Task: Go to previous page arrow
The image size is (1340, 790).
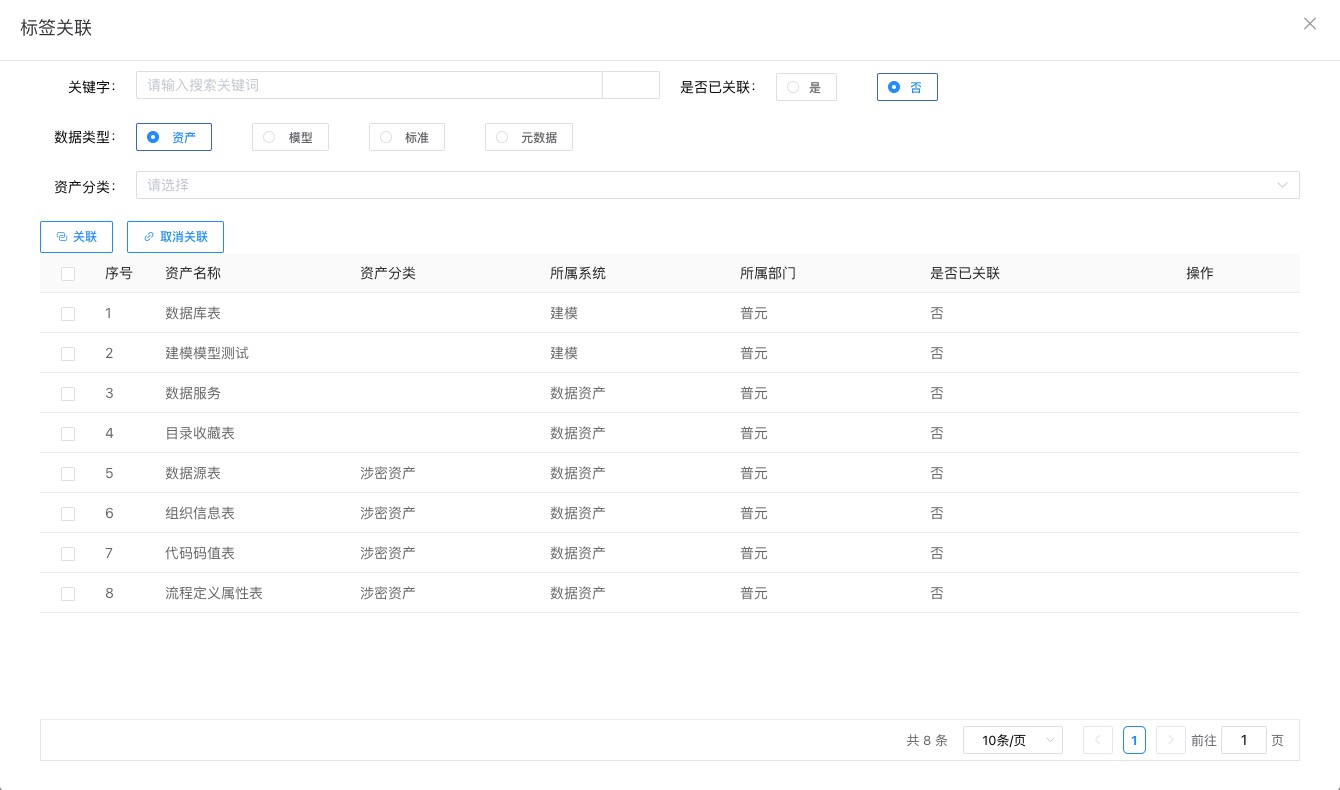Action: 1097,740
